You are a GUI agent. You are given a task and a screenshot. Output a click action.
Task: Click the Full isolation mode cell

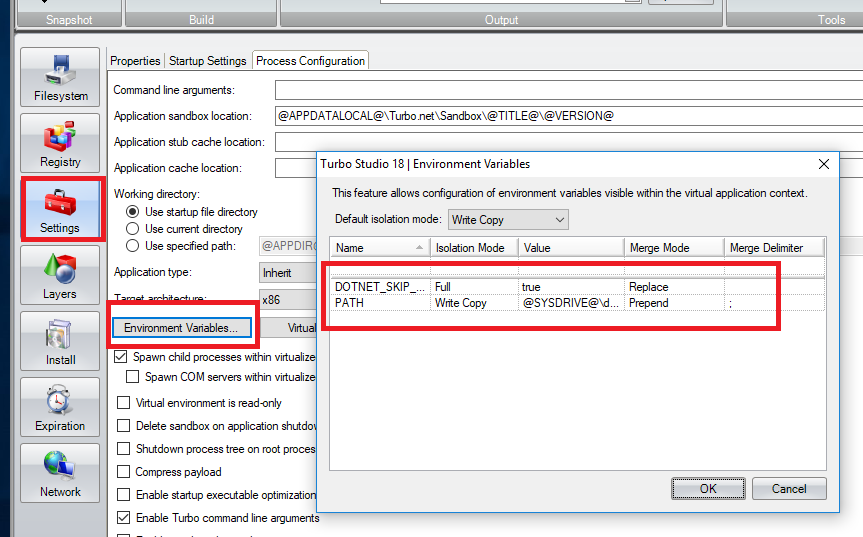pos(474,287)
